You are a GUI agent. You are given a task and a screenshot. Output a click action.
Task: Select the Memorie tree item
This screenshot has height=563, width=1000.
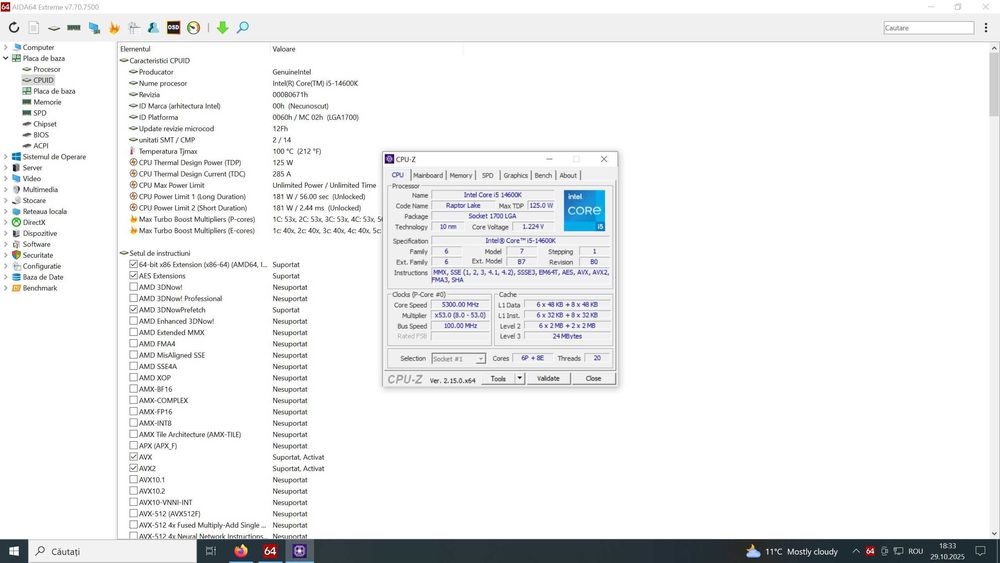click(47, 102)
